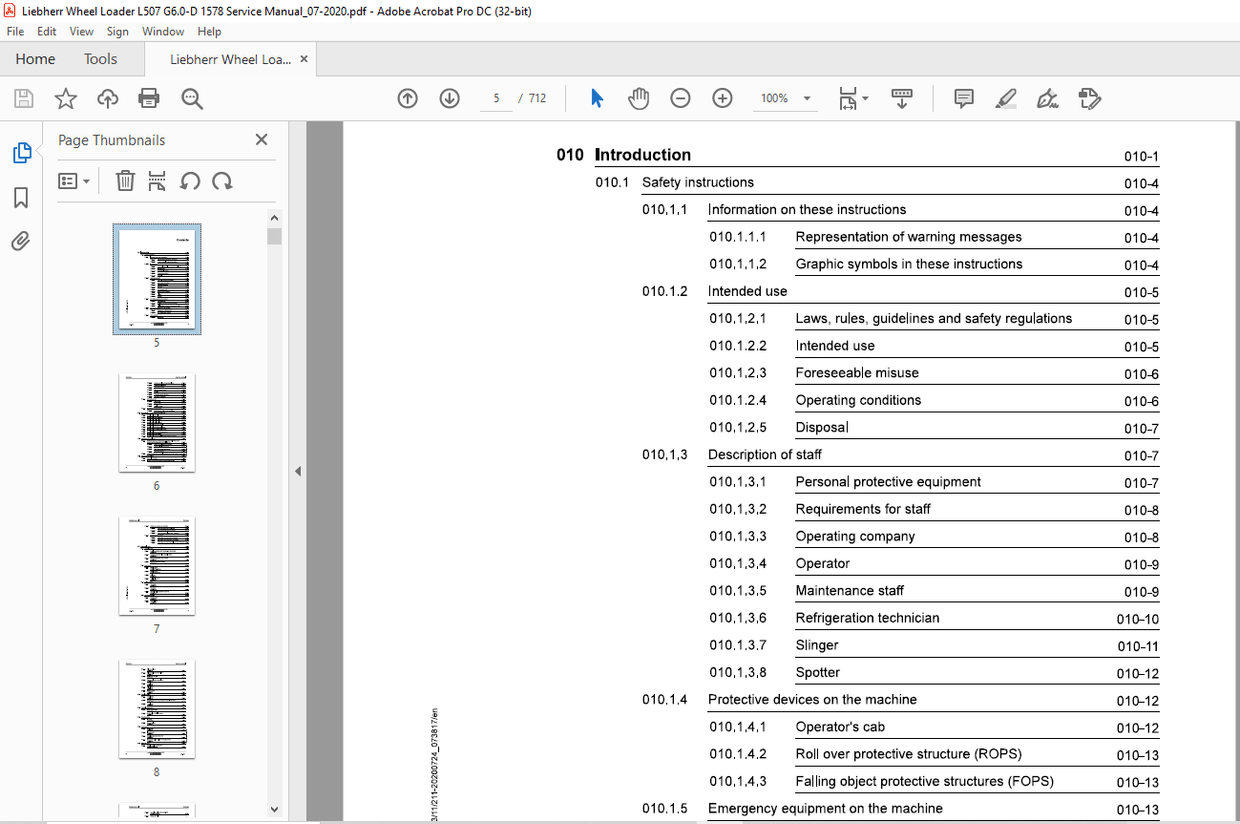Switch to the Hand tool

coord(639,98)
